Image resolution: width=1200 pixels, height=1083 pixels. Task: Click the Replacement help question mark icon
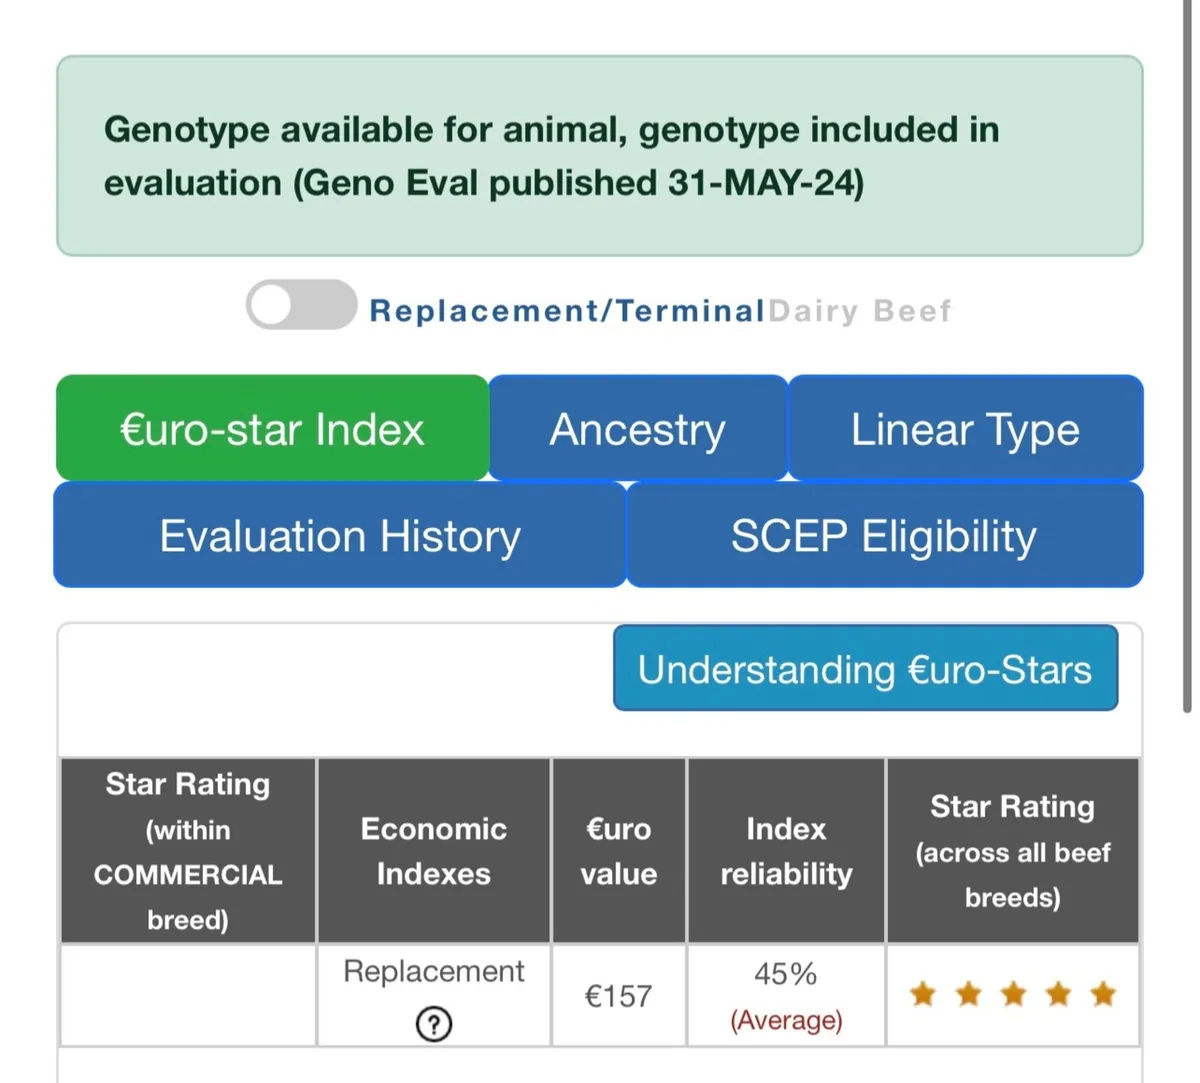click(433, 1024)
